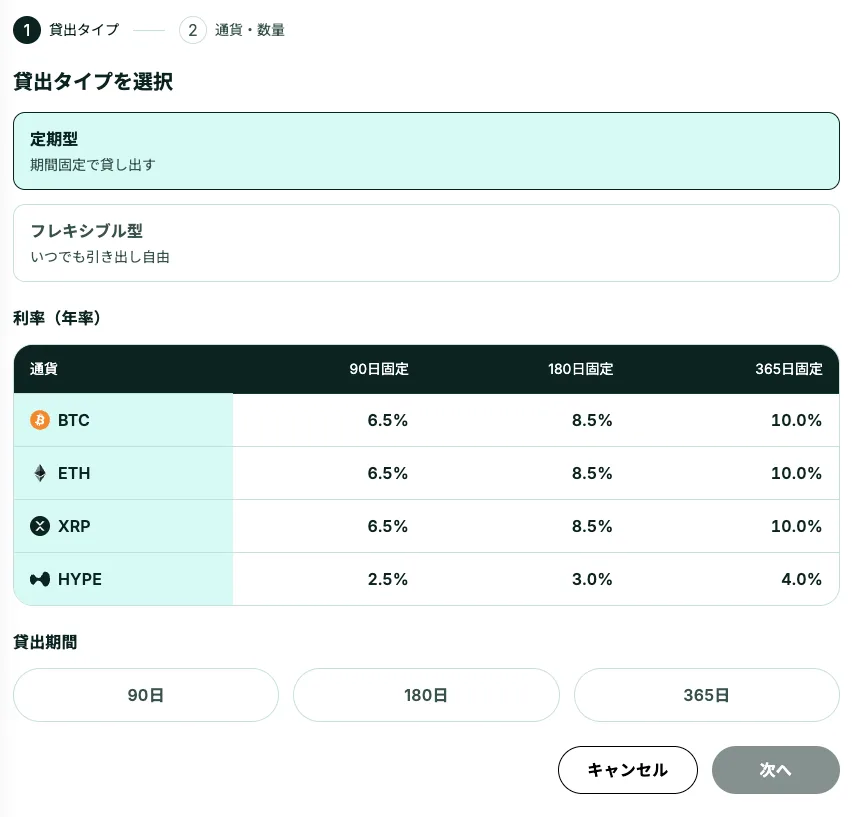Click HYPE 90-day rate 2.5%
The image size is (856, 817).
point(388,579)
